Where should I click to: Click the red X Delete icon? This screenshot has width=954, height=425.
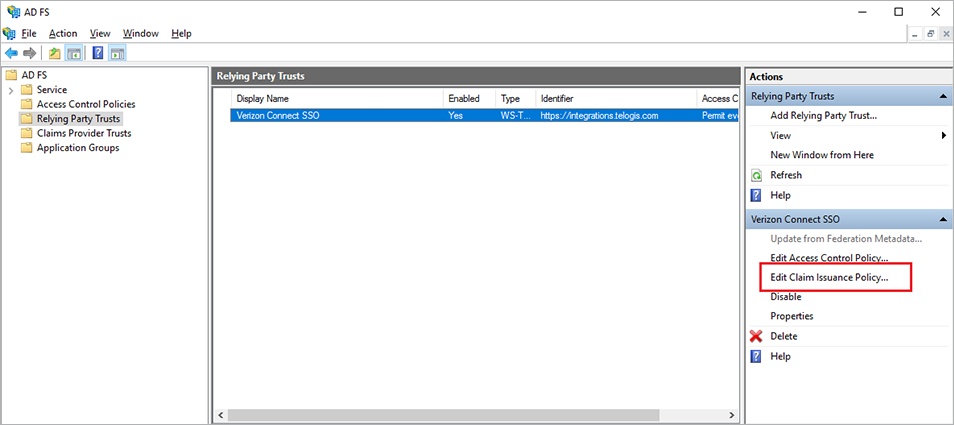(756, 336)
